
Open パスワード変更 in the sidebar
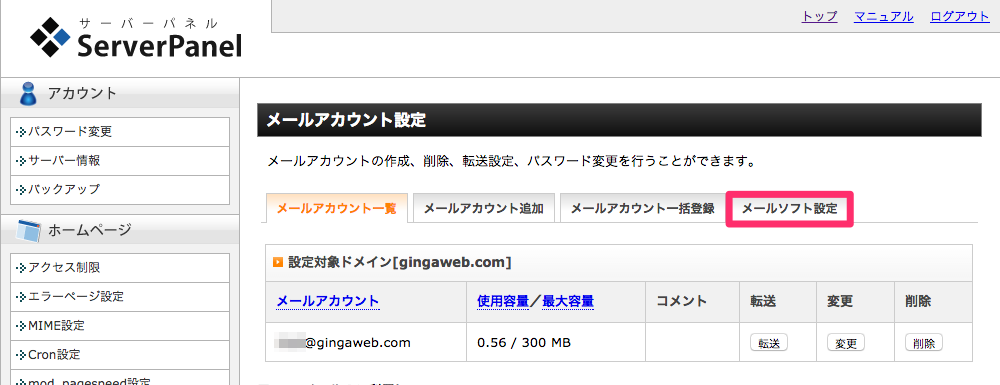pos(120,132)
